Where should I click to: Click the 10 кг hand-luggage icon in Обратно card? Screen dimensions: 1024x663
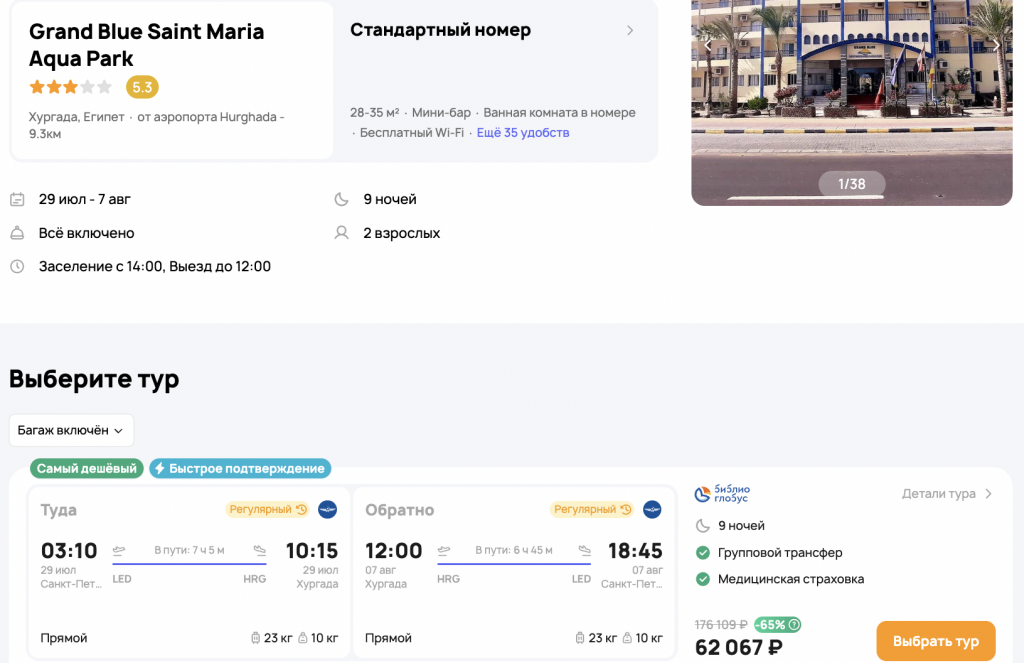[x=627, y=638]
